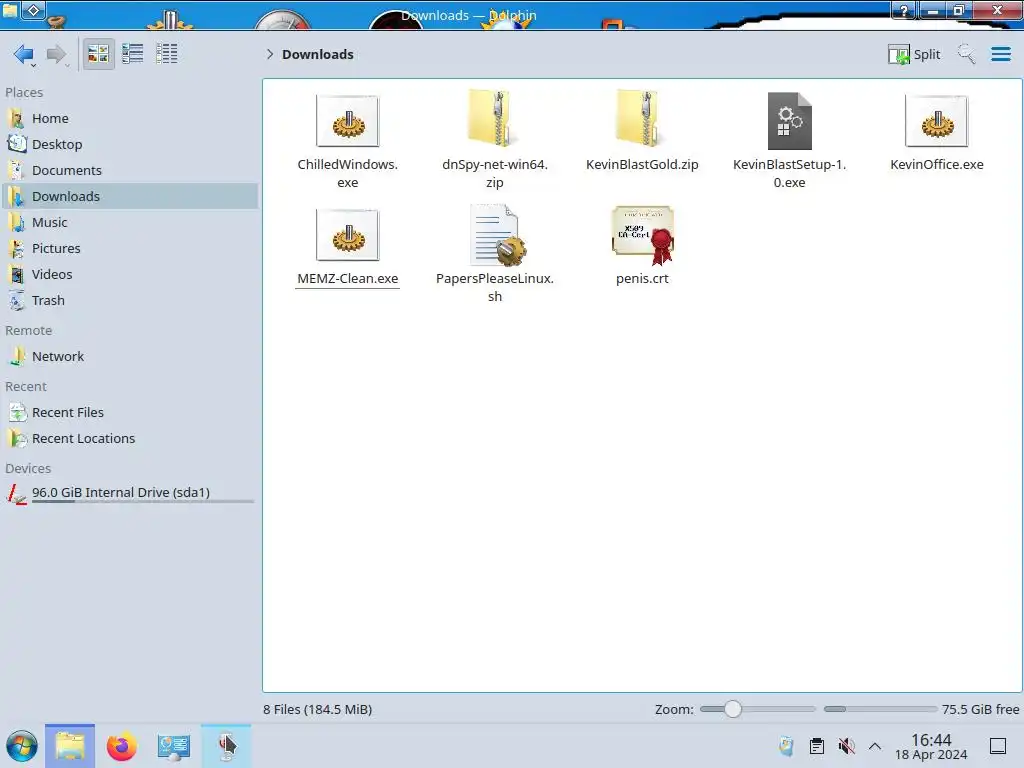Click the title bar help question mark
This screenshot has width=1024, height=768.
904,10
